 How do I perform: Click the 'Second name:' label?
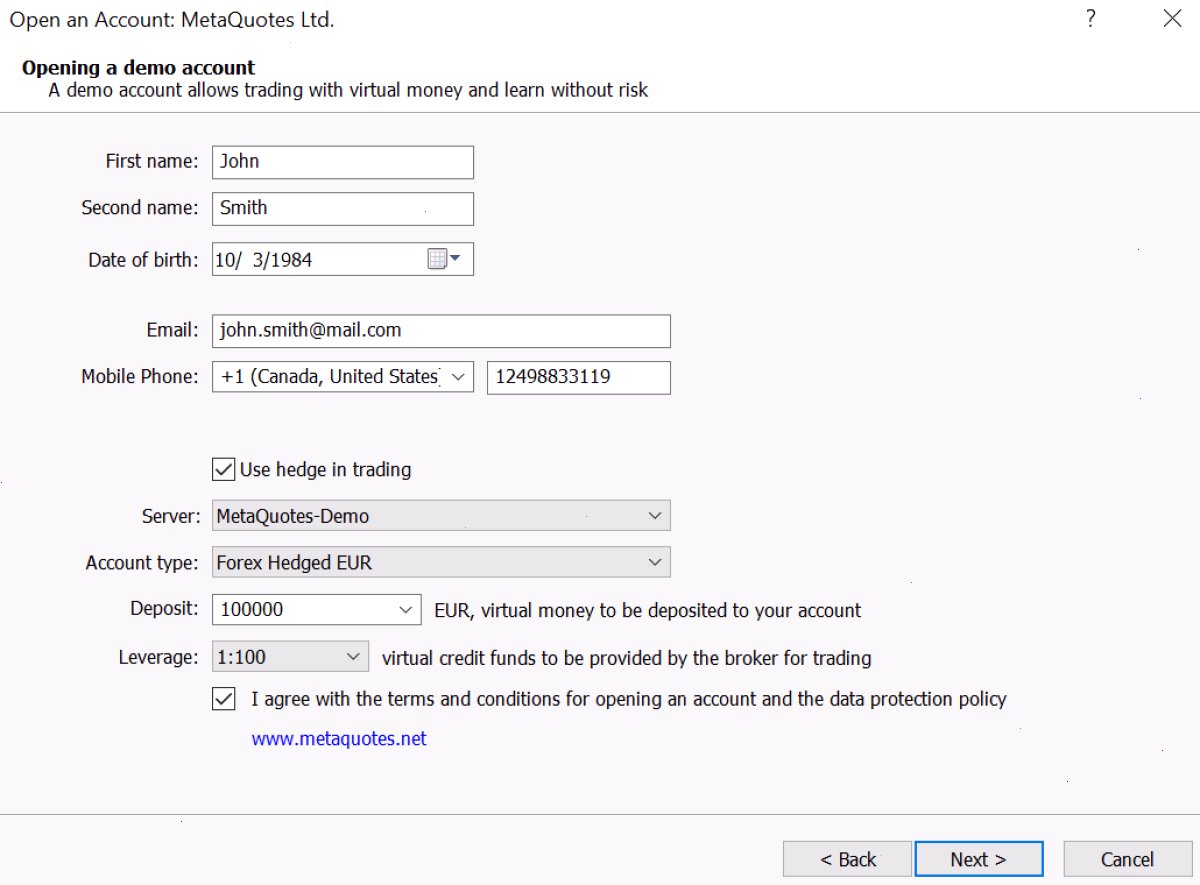coord(140,208)
